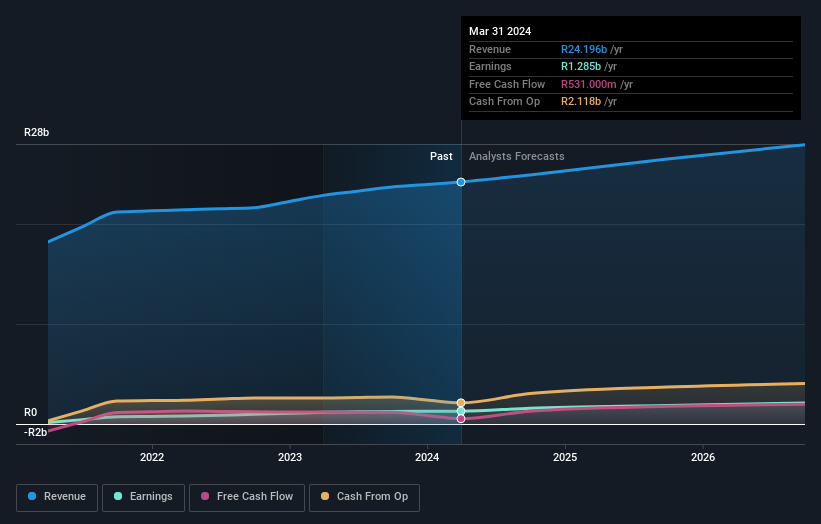Select the Free Cash Flow data point marker

tap(461, 419)
